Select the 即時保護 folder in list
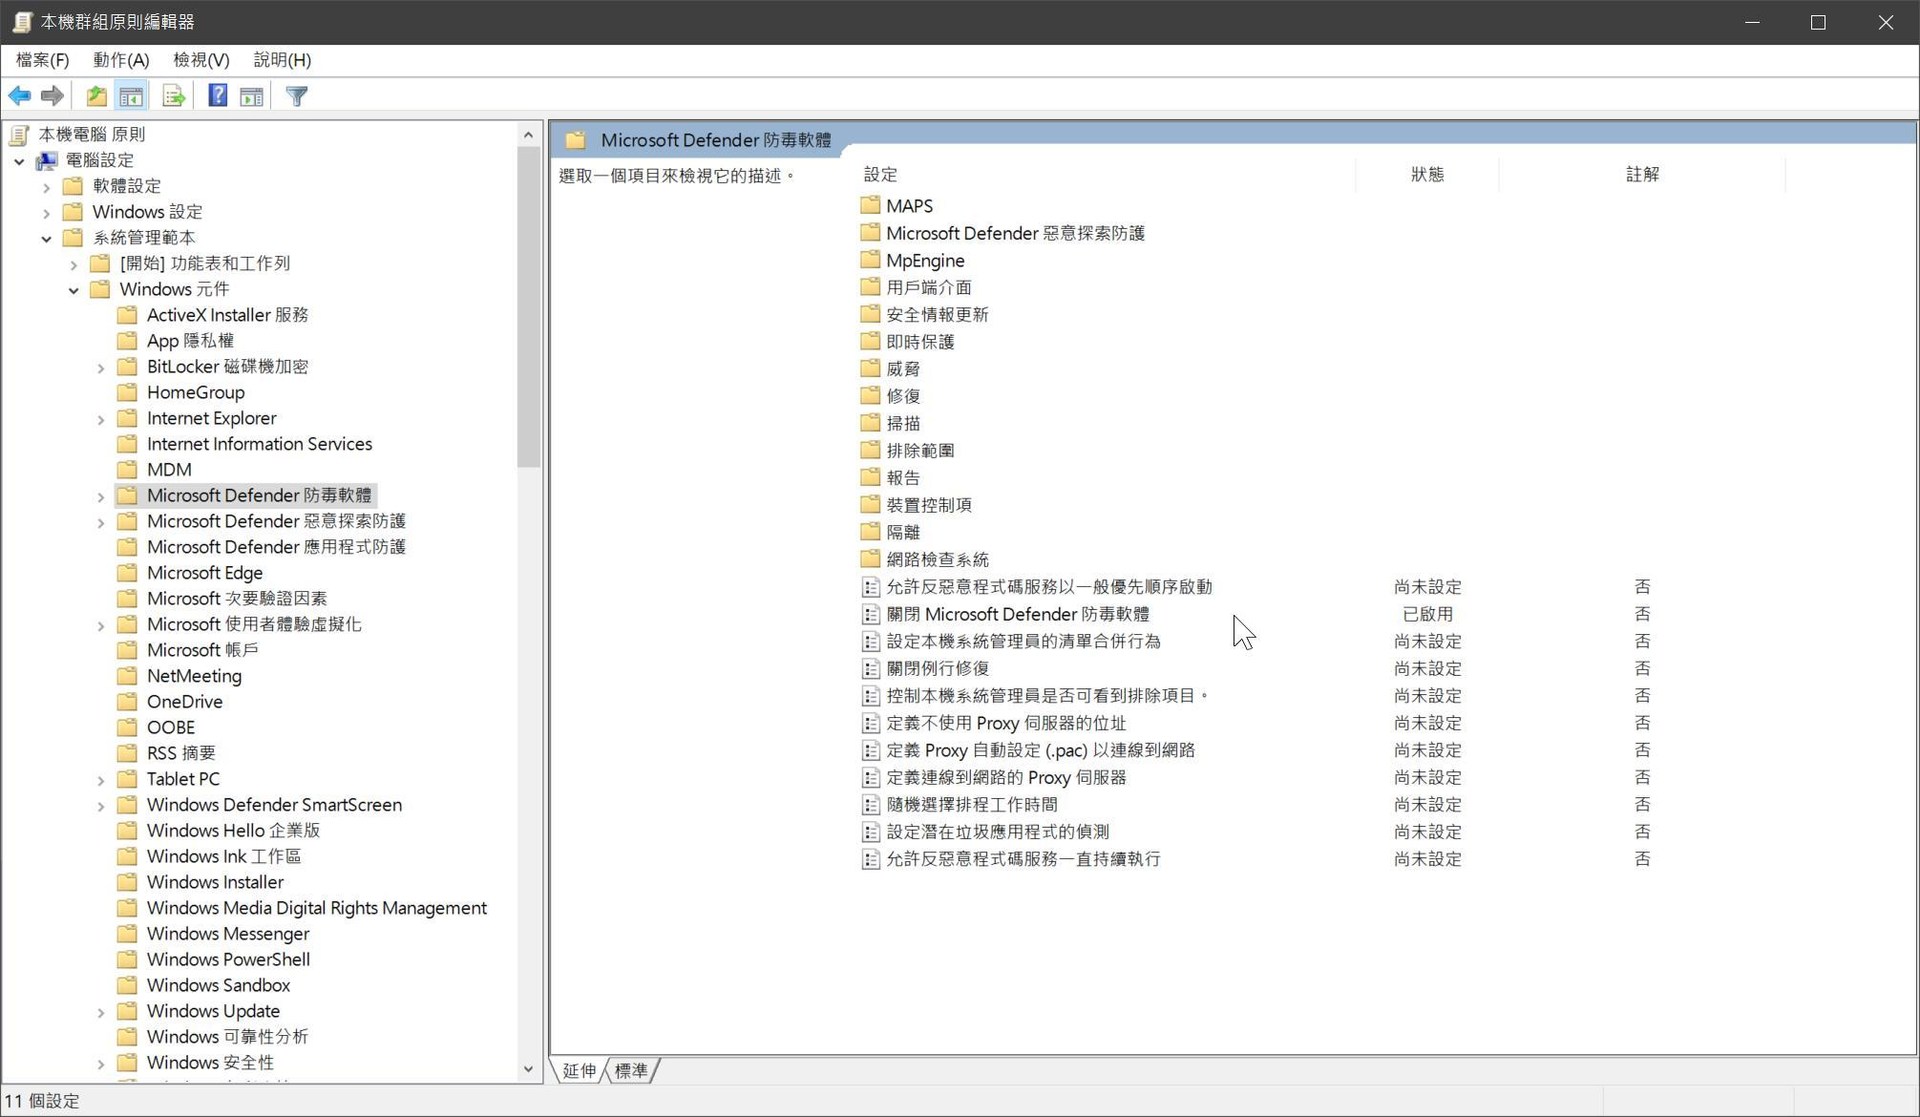 [x=919, y=342]
